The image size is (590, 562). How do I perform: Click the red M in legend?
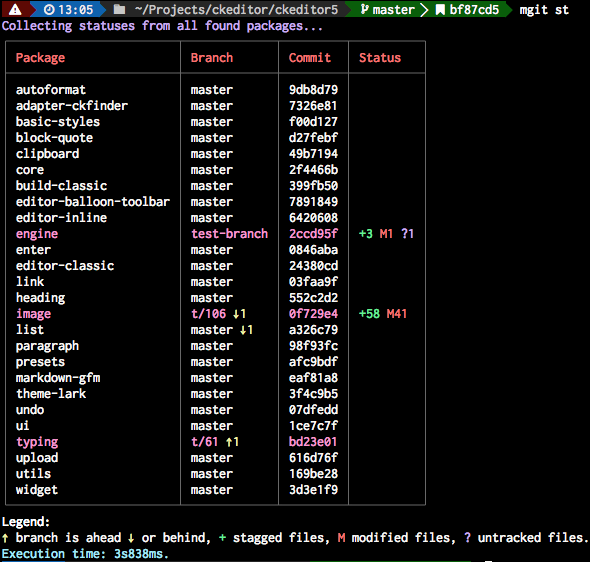point(341,538)
